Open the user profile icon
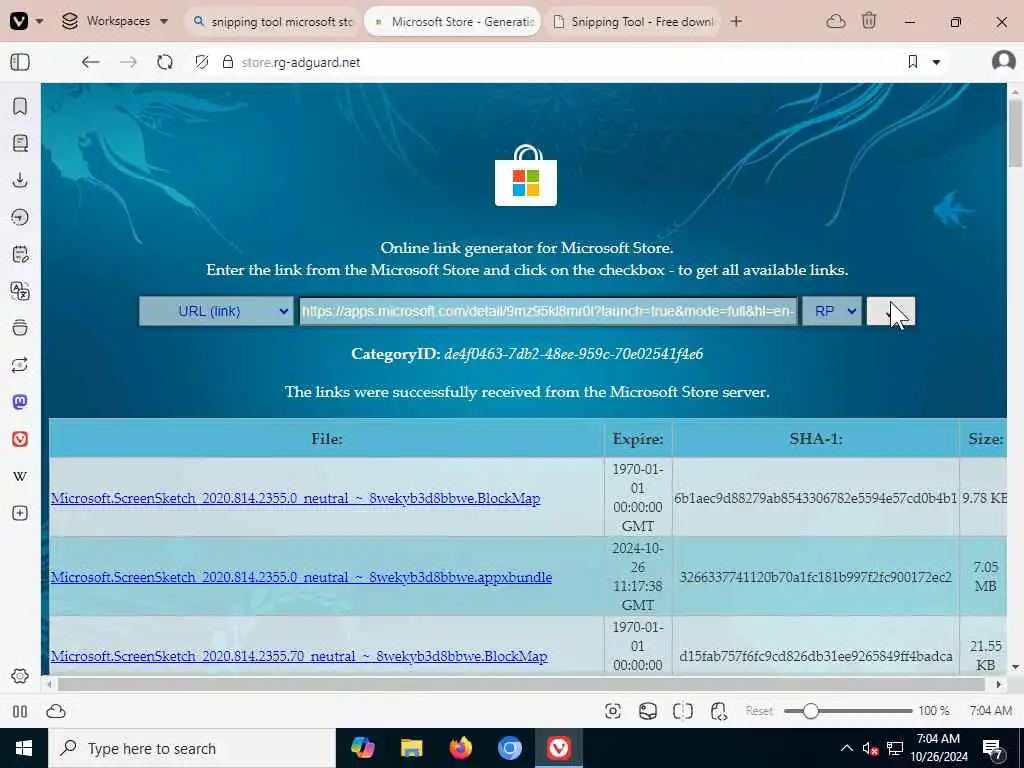The image size is (1024, 768). point(1003,61)
